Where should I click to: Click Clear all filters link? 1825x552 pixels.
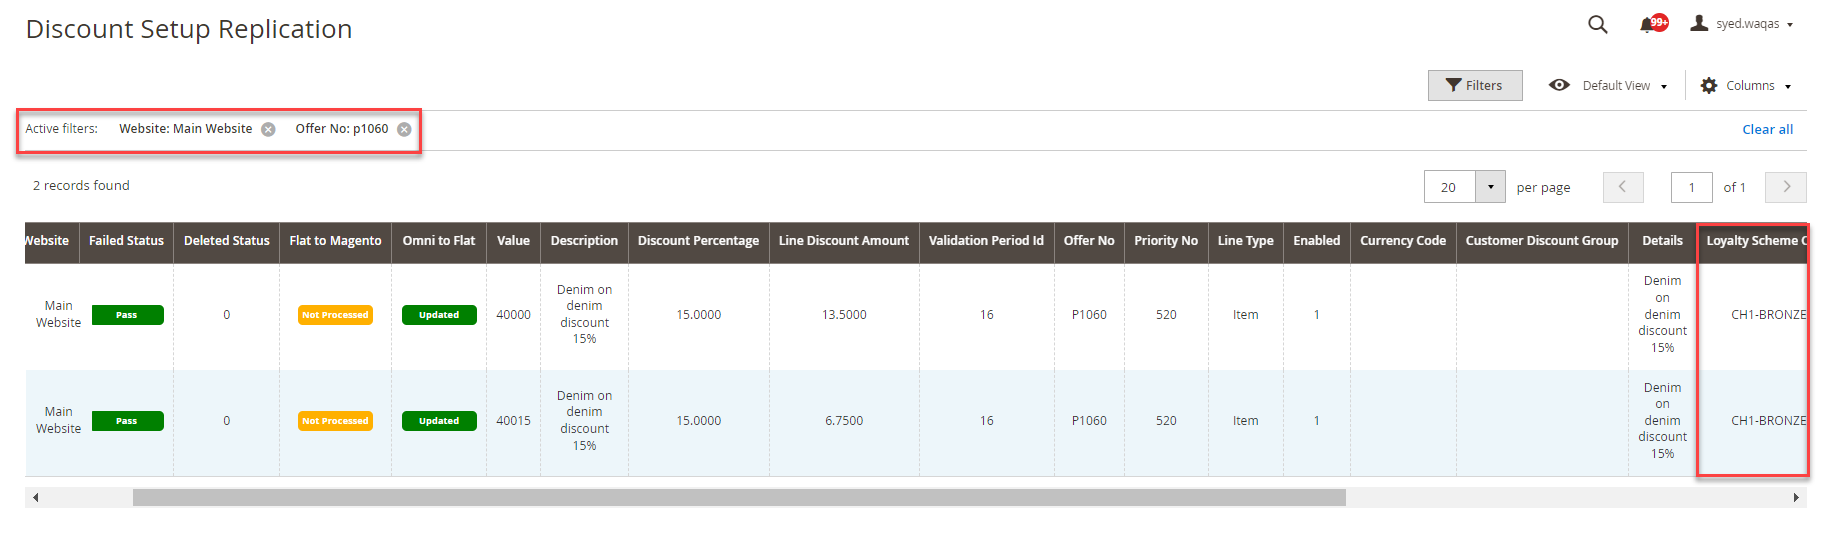point(1767,129)
